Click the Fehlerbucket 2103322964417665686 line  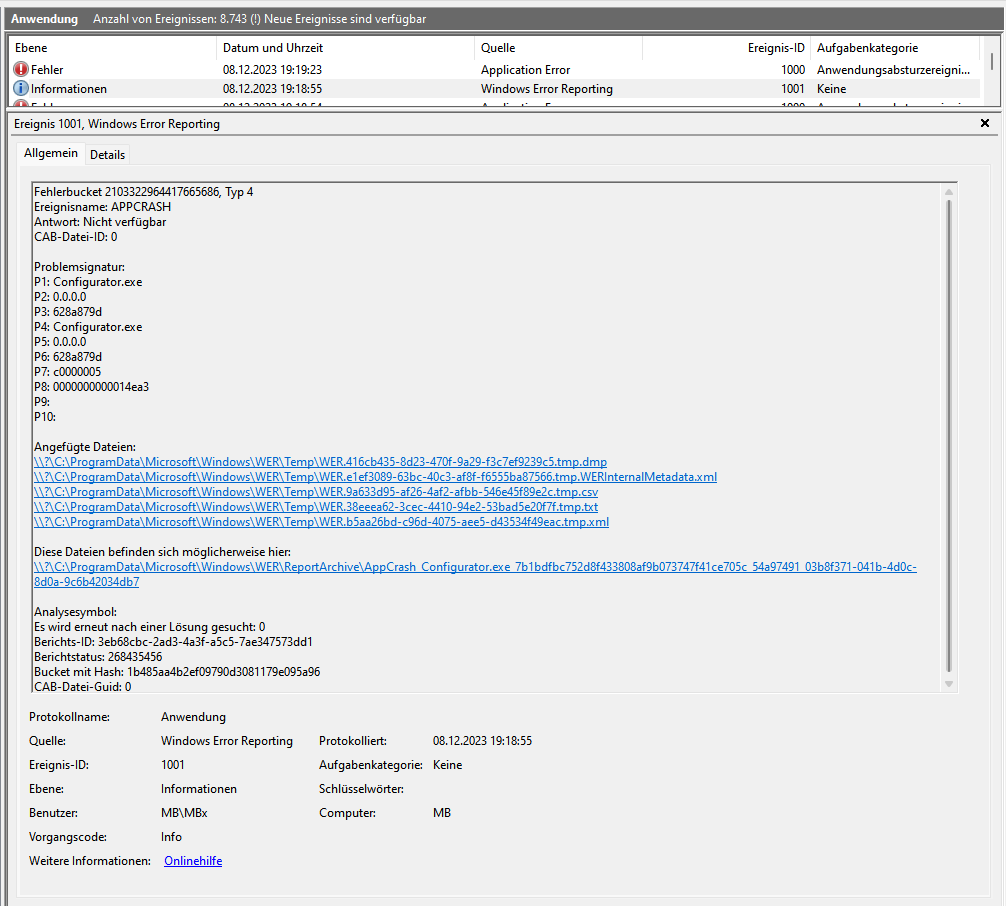pyautogui.click(x=144, y=192)
